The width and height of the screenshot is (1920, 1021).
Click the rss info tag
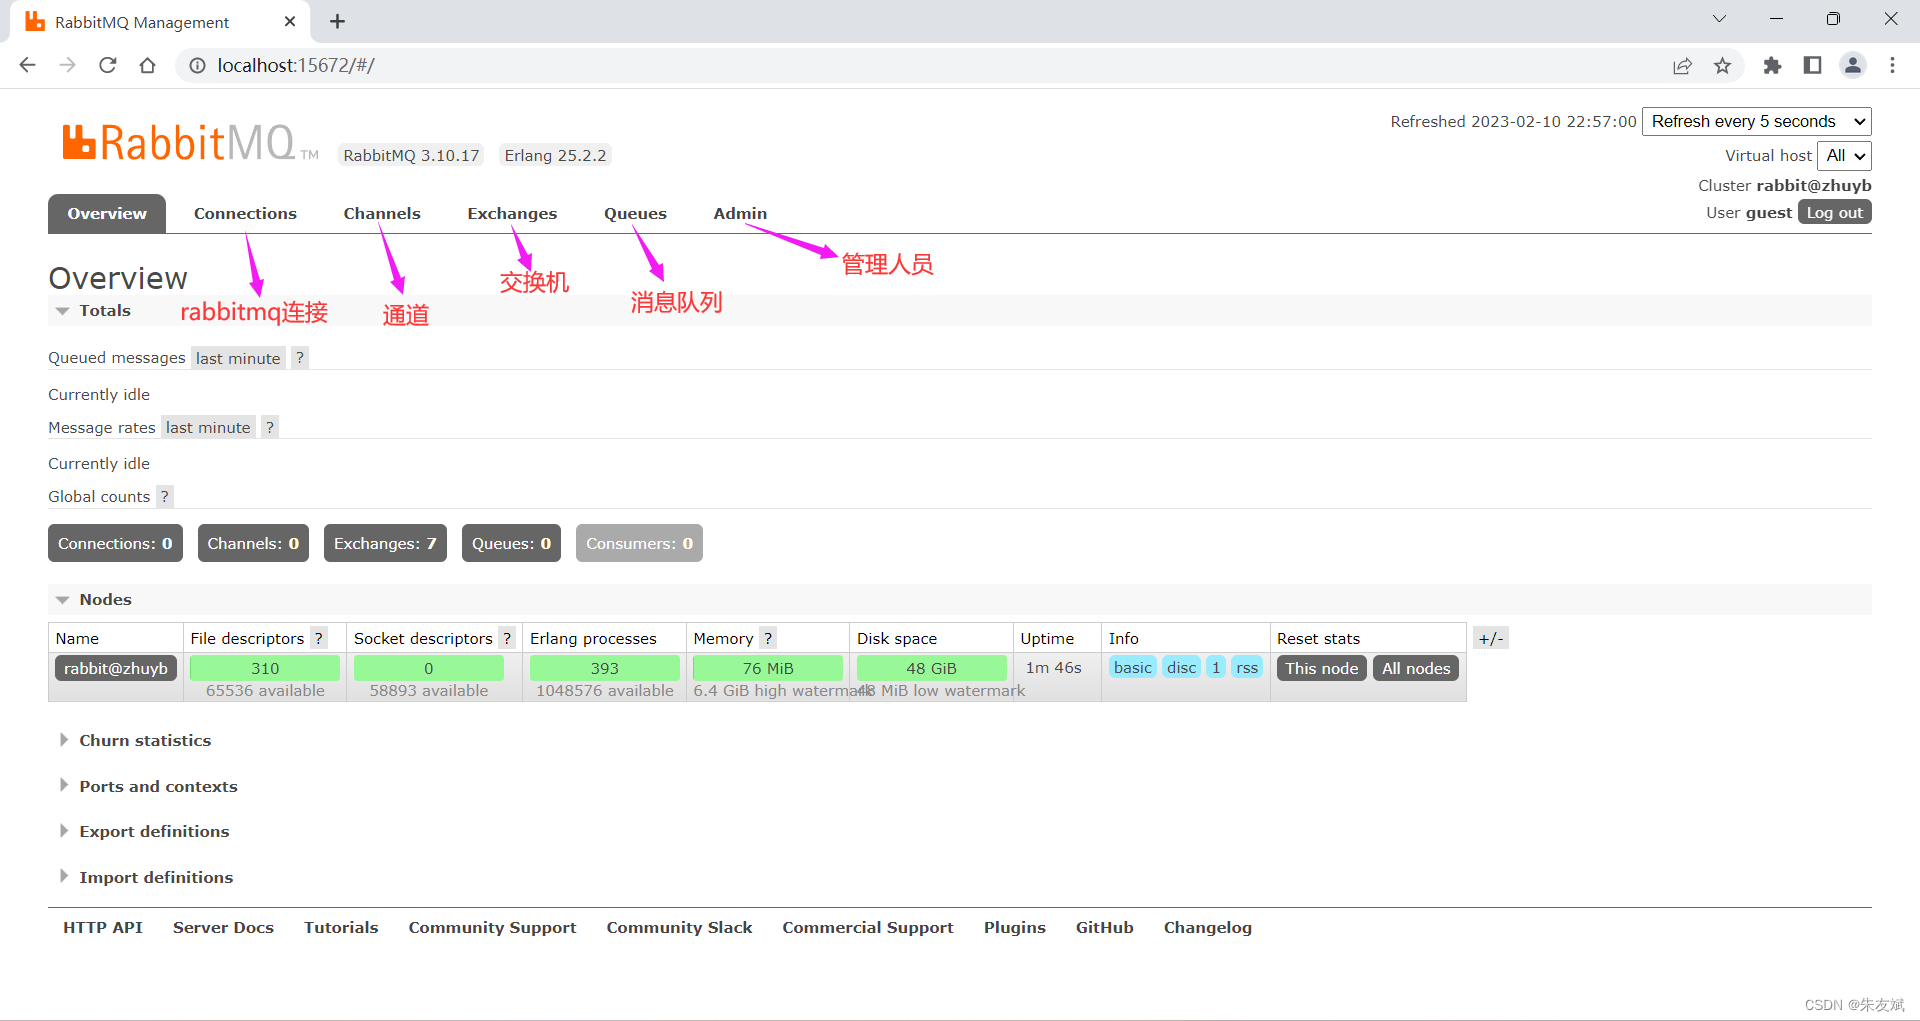click(1247, 667)
